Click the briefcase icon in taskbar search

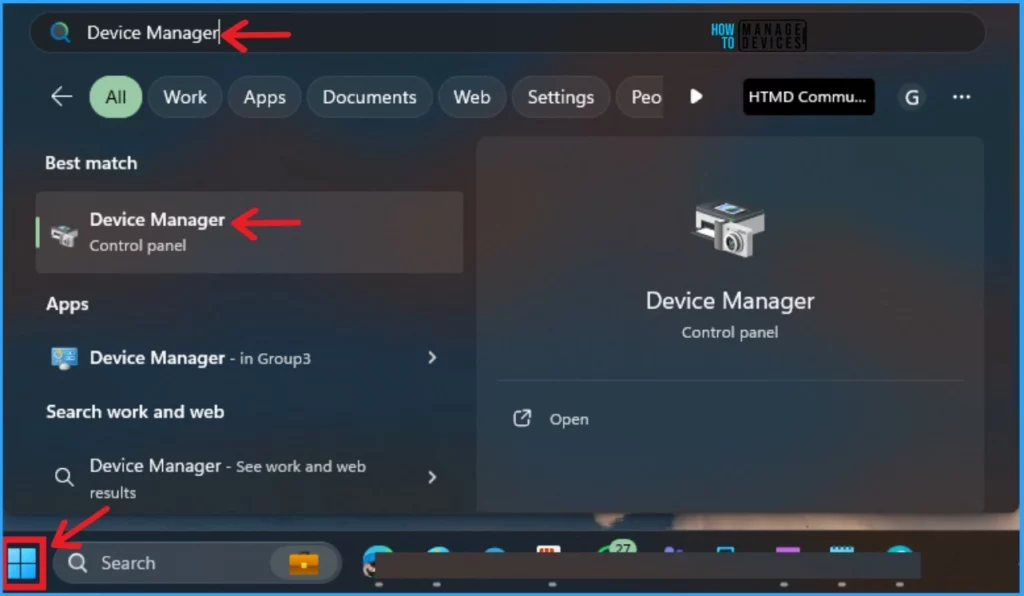coord(304,563)
